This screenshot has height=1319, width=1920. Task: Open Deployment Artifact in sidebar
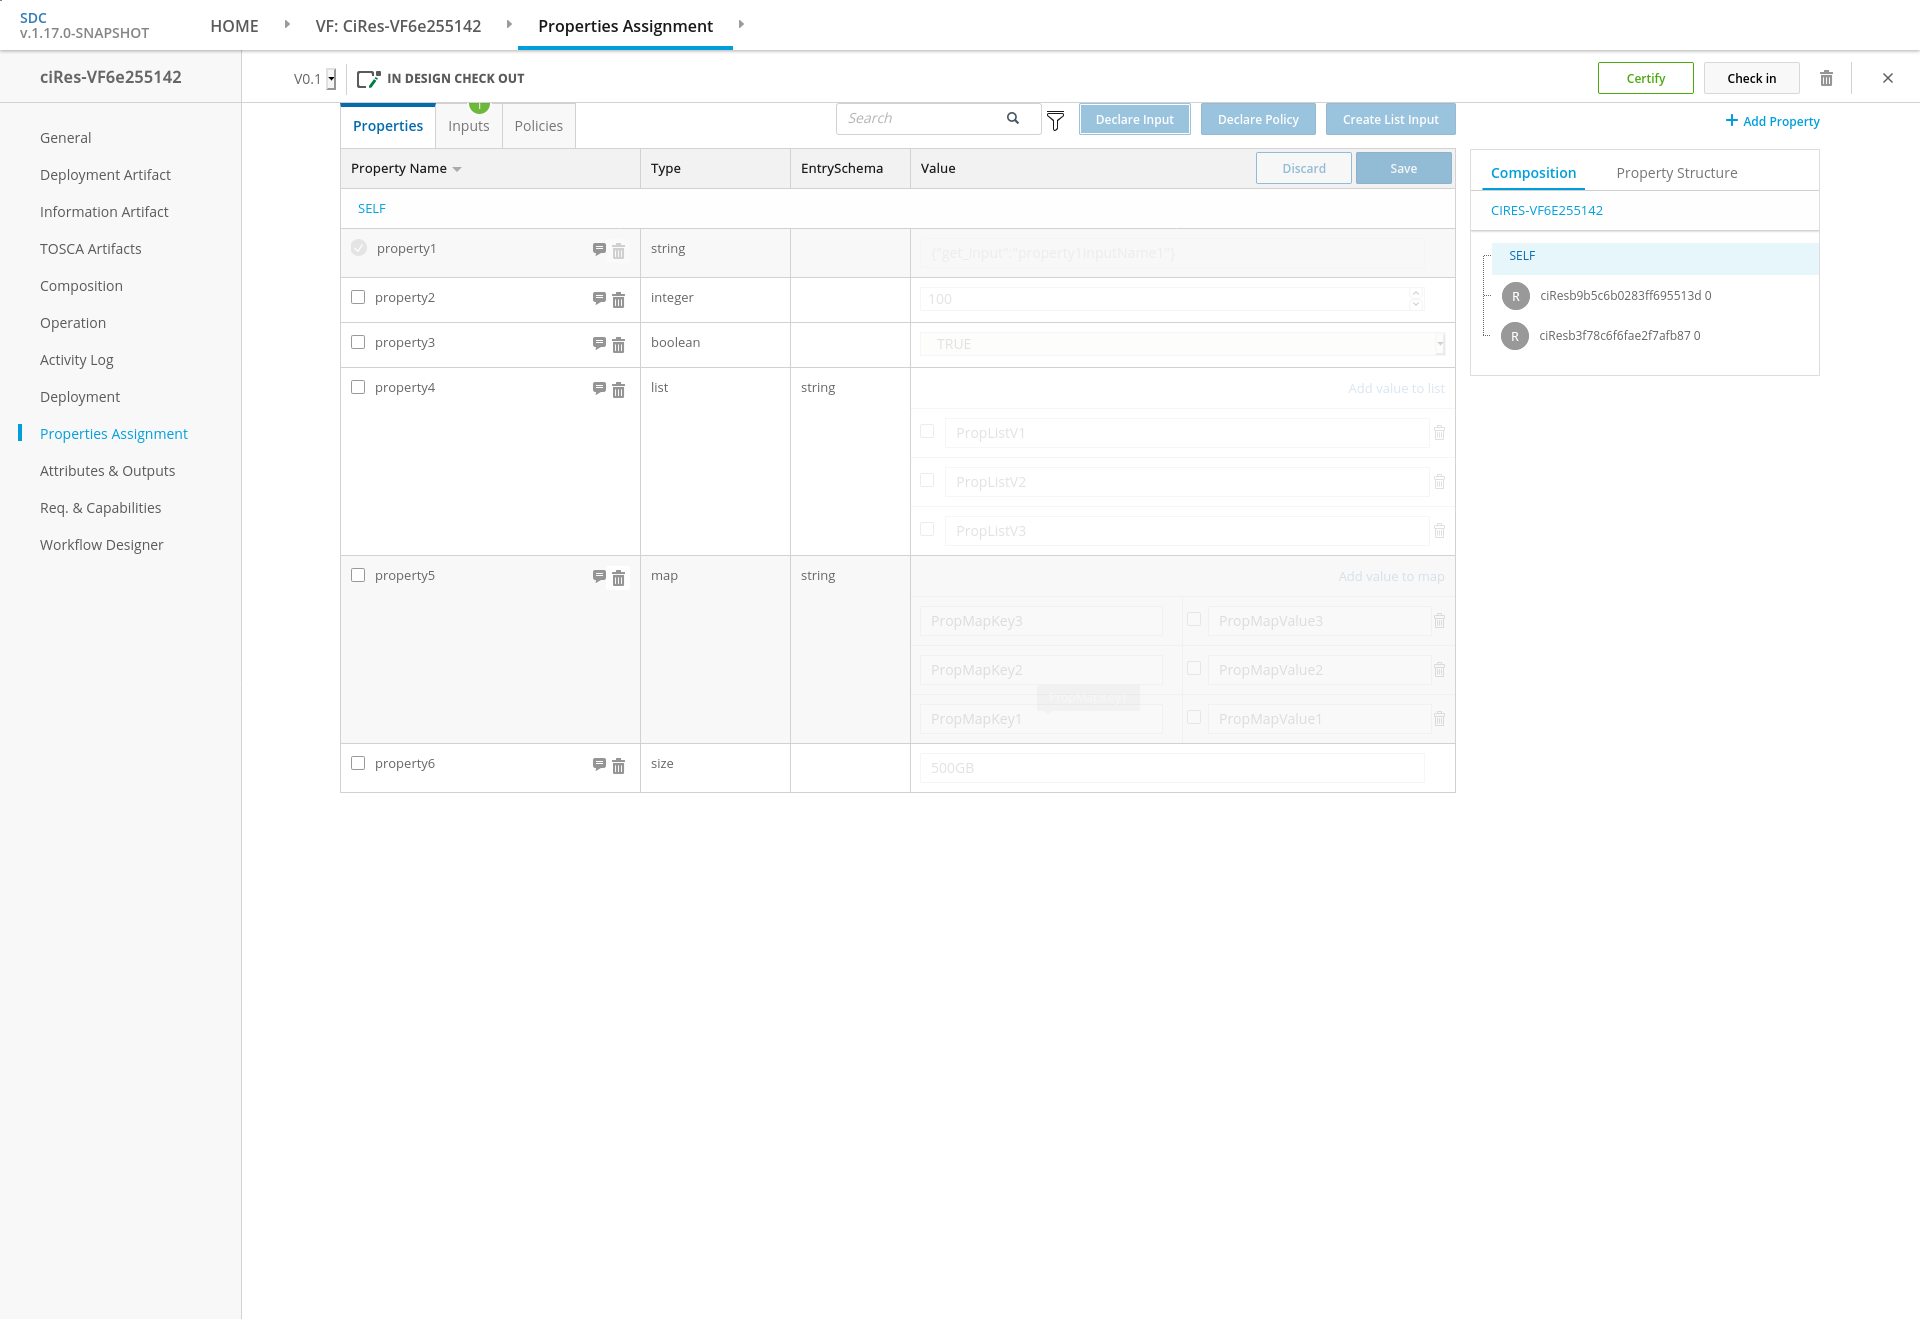tap(105, 175)
